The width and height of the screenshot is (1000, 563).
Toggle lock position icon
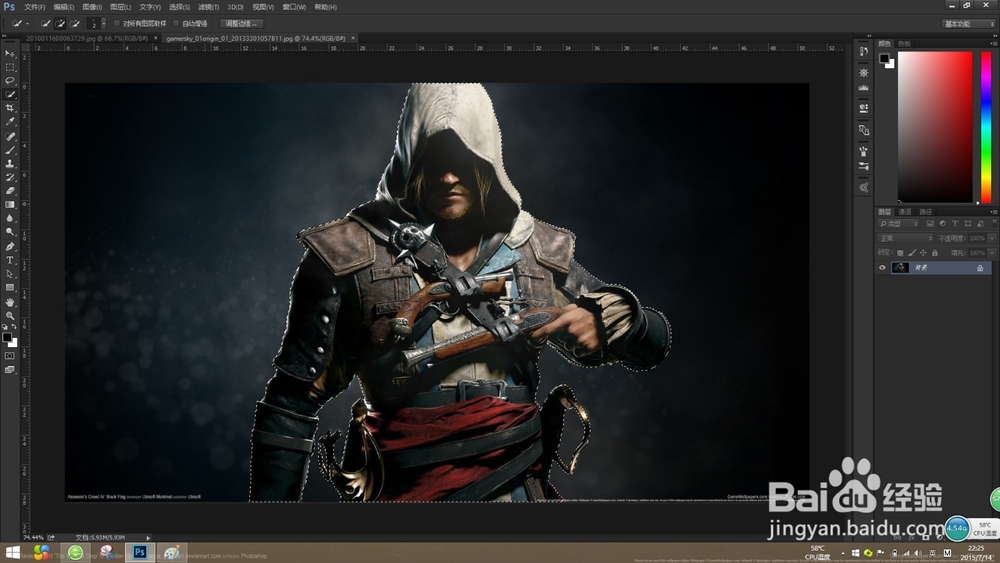(x=923, y=253)
